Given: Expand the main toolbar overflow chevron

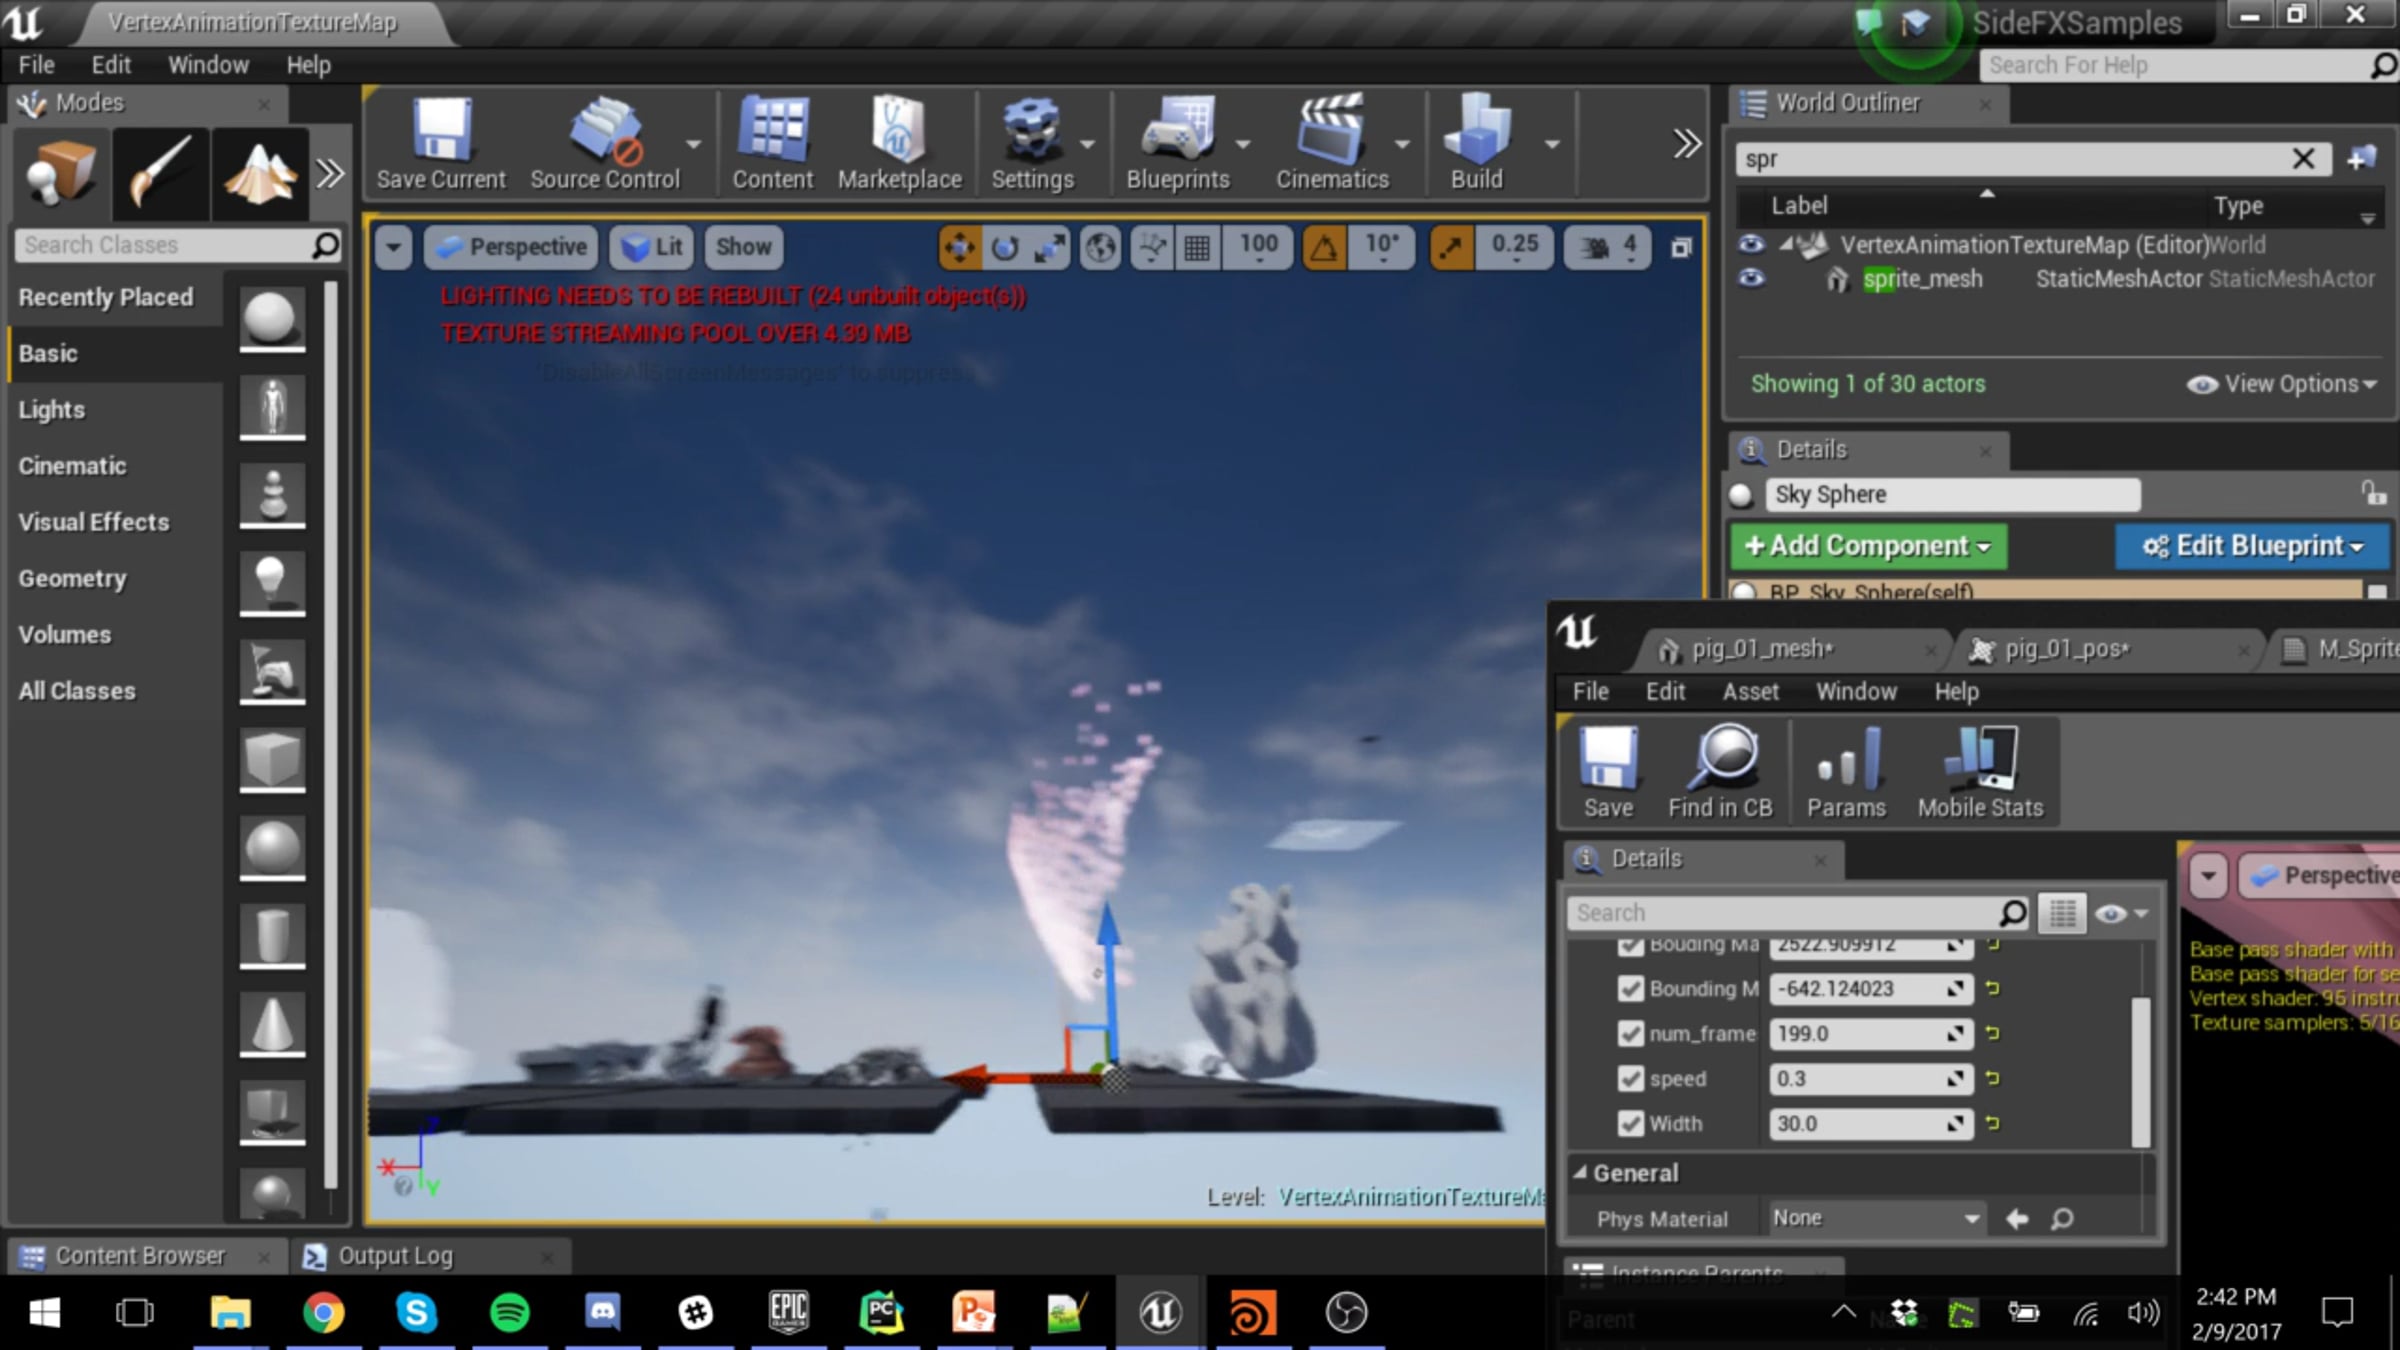Looking at the screenshot, I should point(1687,144).
